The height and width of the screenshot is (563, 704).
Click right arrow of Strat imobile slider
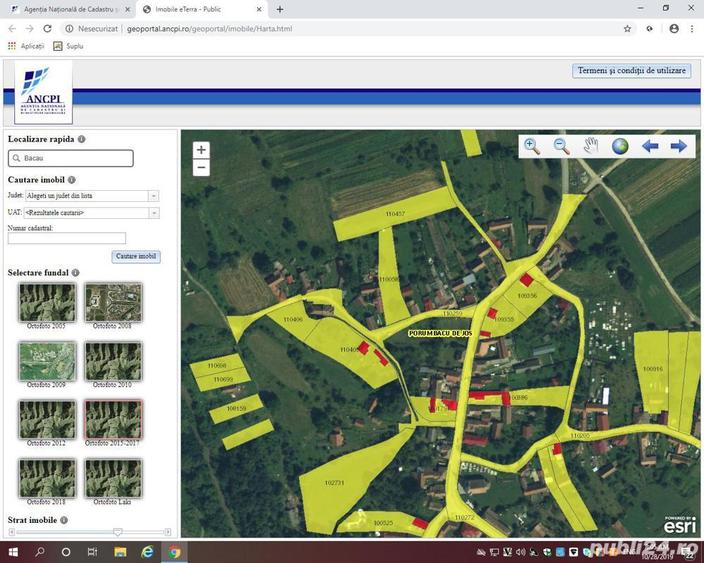167,532
